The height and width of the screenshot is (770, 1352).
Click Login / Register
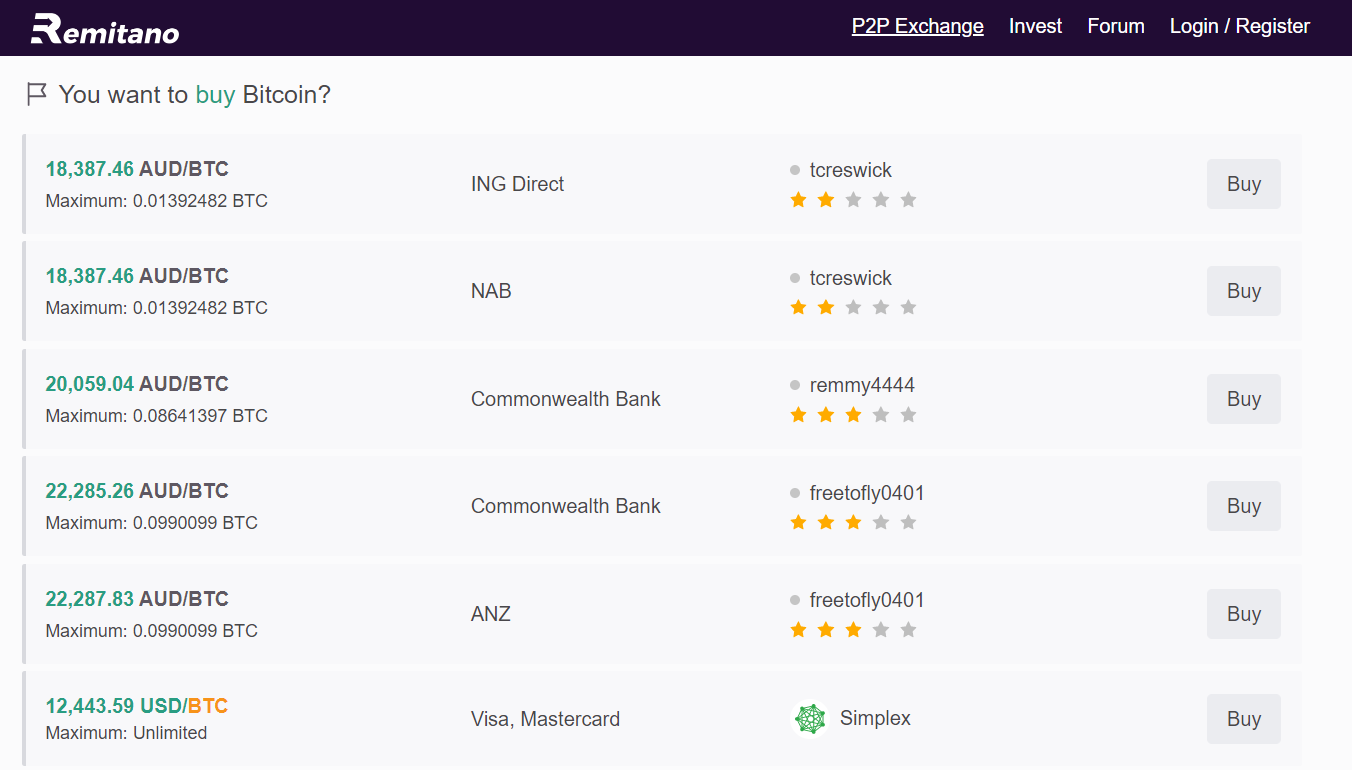pos(1239,27)
